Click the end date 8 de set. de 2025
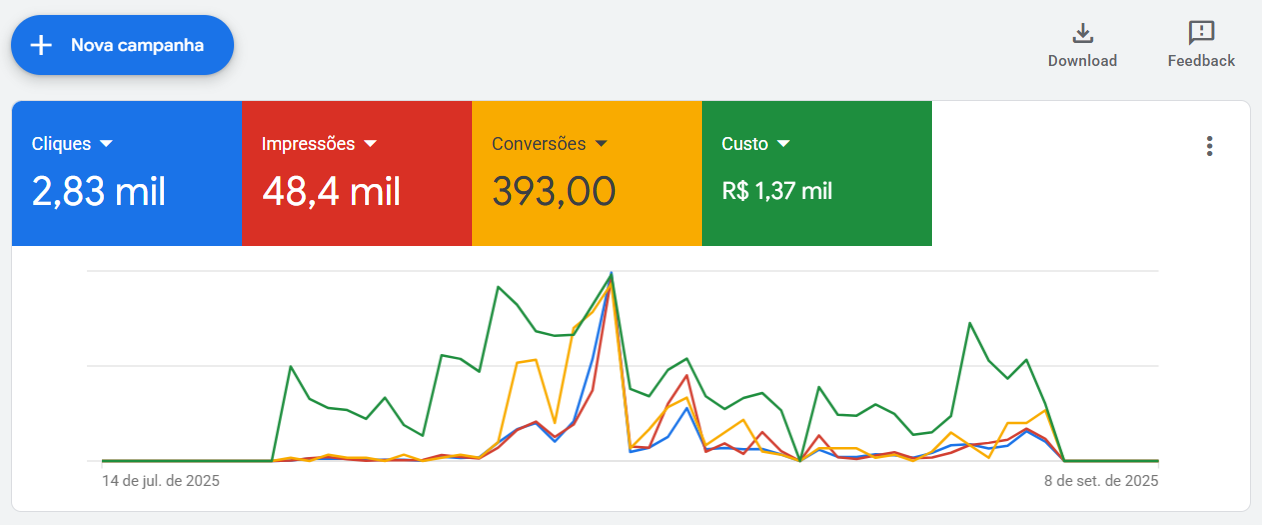 point(1101,480)
